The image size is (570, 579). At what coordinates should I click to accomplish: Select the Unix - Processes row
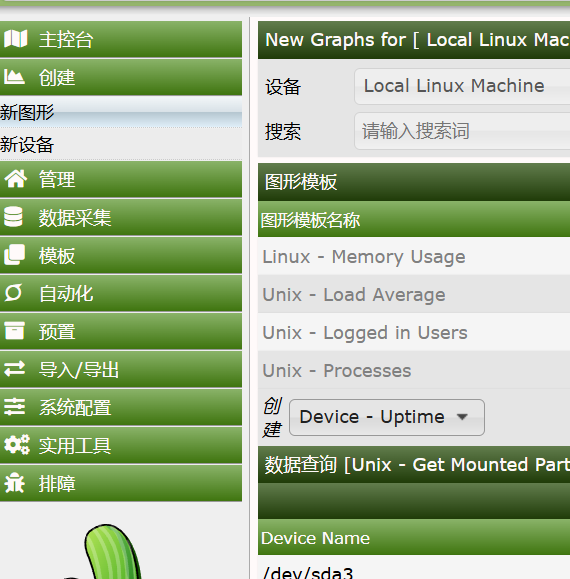pyautogui.click(x=414, y=370)
